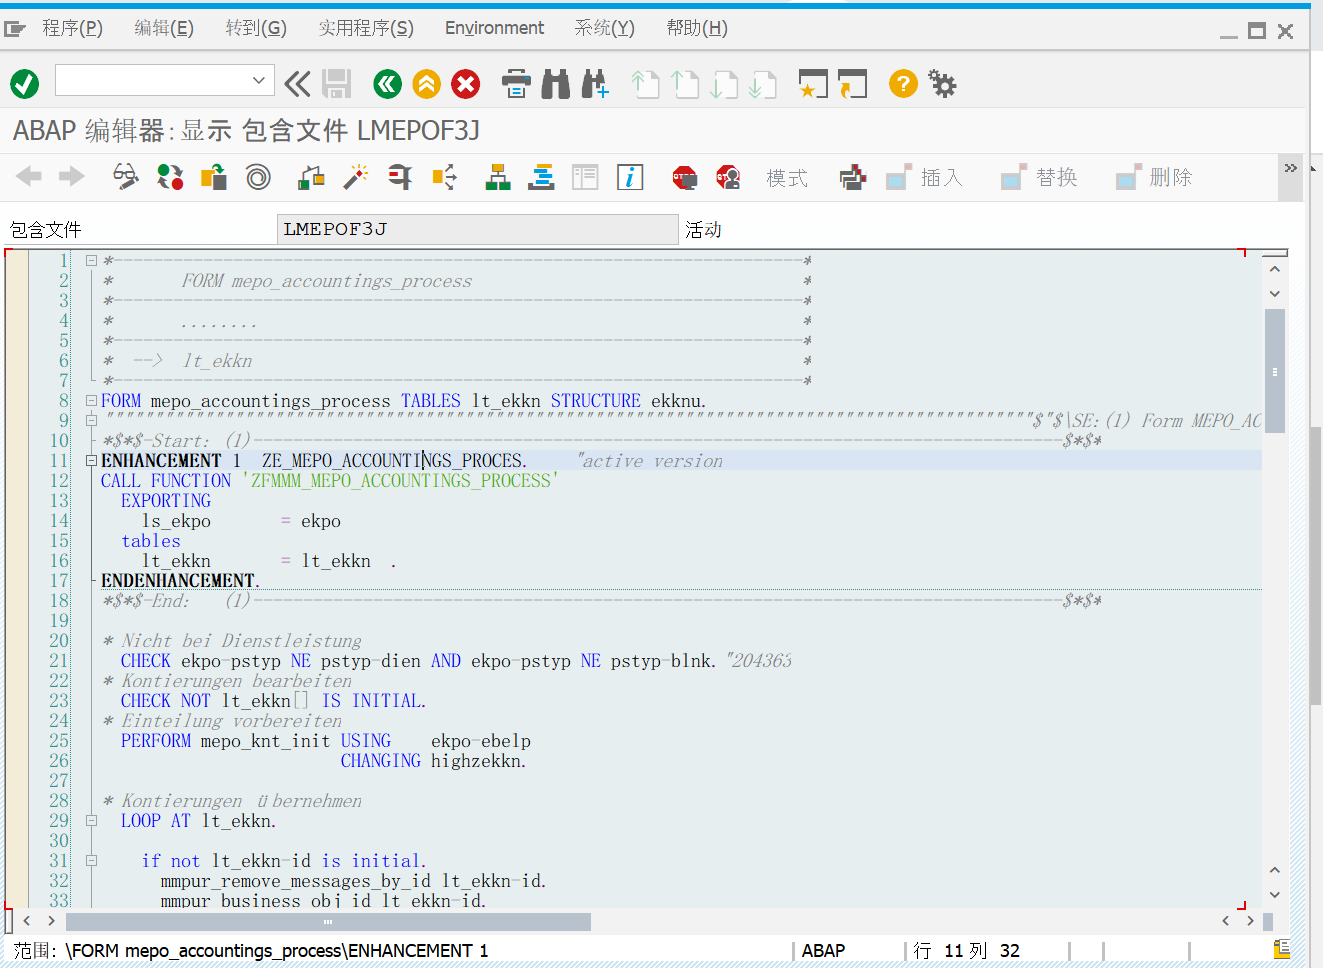The height and width of the screenshot is (968, 1323).
Task: Collapse the IF block at line 31
Action: click(91, 861)
